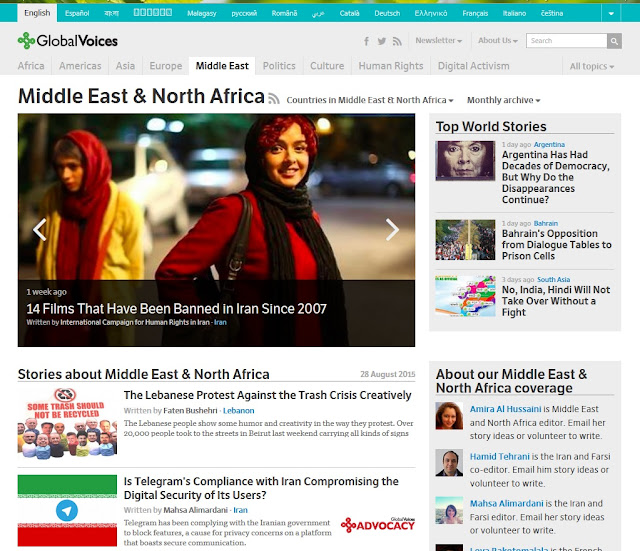Click author name Faten Bushehri
Screen dimensions: 640x551
click(190, 411)
